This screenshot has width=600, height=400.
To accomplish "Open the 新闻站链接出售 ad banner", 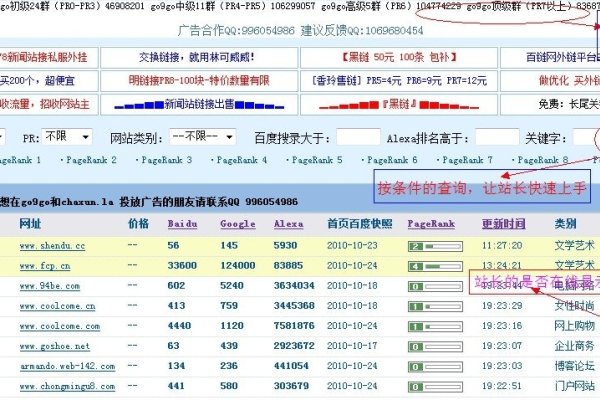I will [199, 104].
